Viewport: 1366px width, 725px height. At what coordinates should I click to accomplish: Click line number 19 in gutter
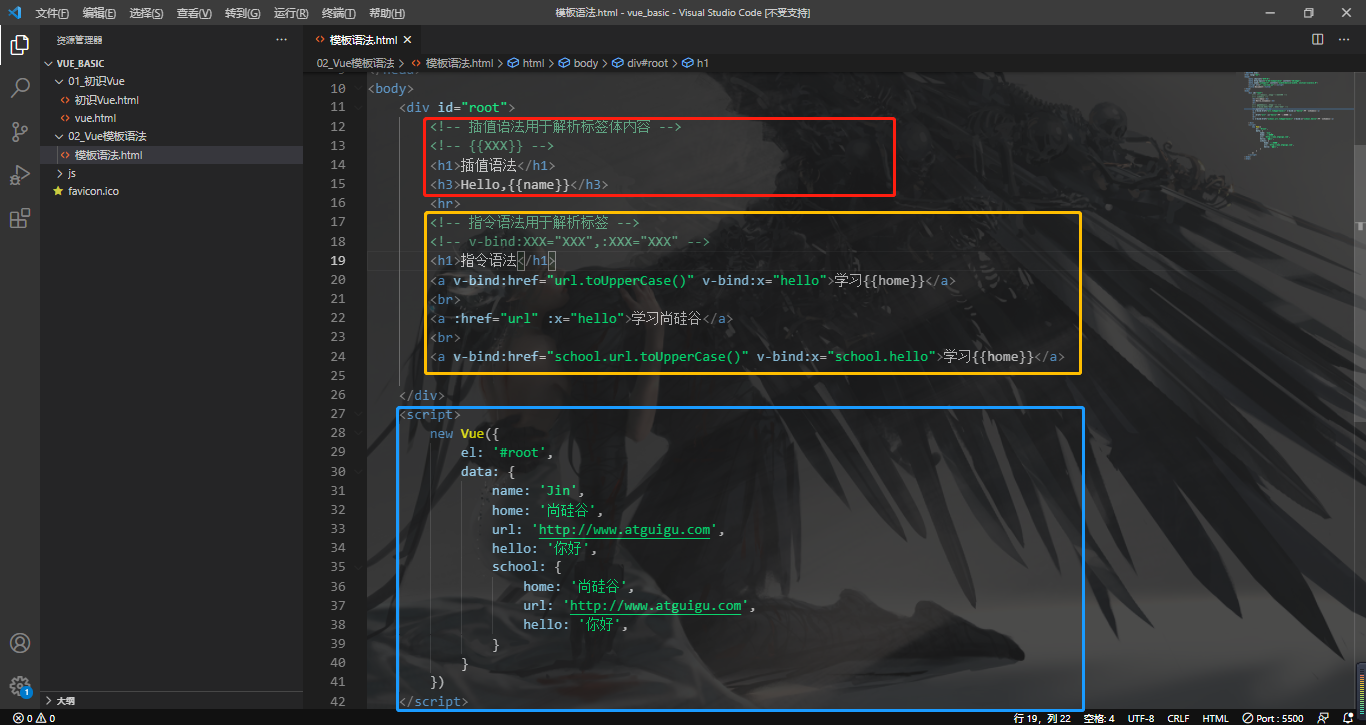tap(337, 261)
